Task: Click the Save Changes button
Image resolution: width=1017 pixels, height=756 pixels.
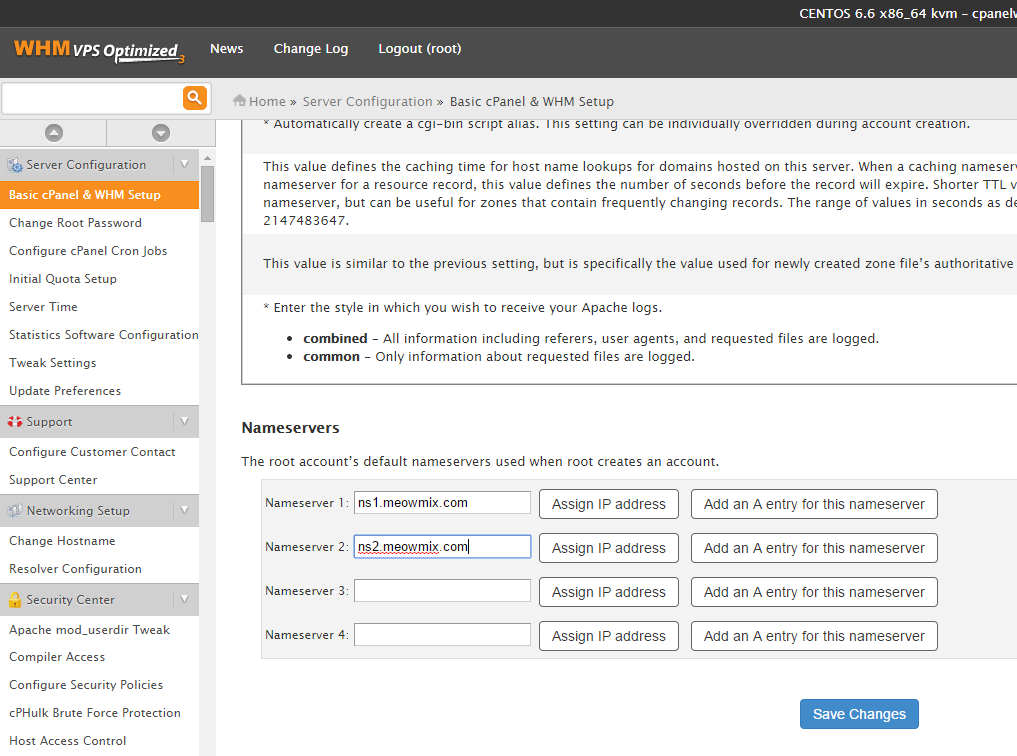Action: 859,714
